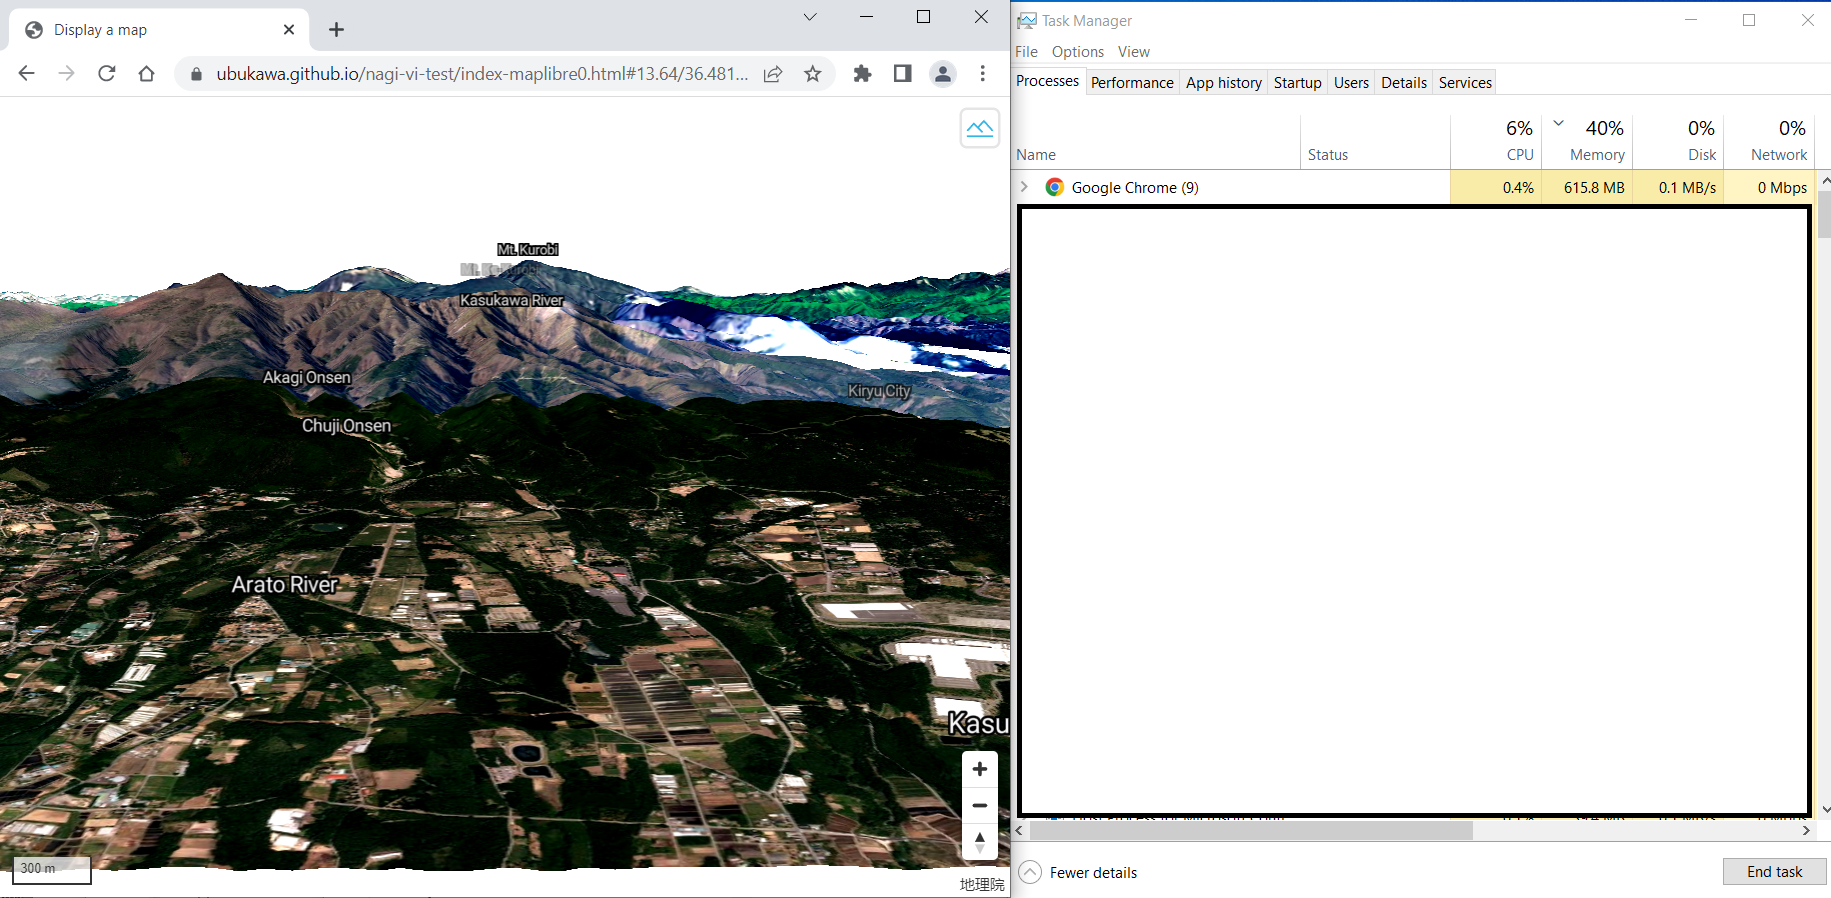Select the Google Chrome (9) process row
Screen dimensions: 1831x898
pos(1414,187)
